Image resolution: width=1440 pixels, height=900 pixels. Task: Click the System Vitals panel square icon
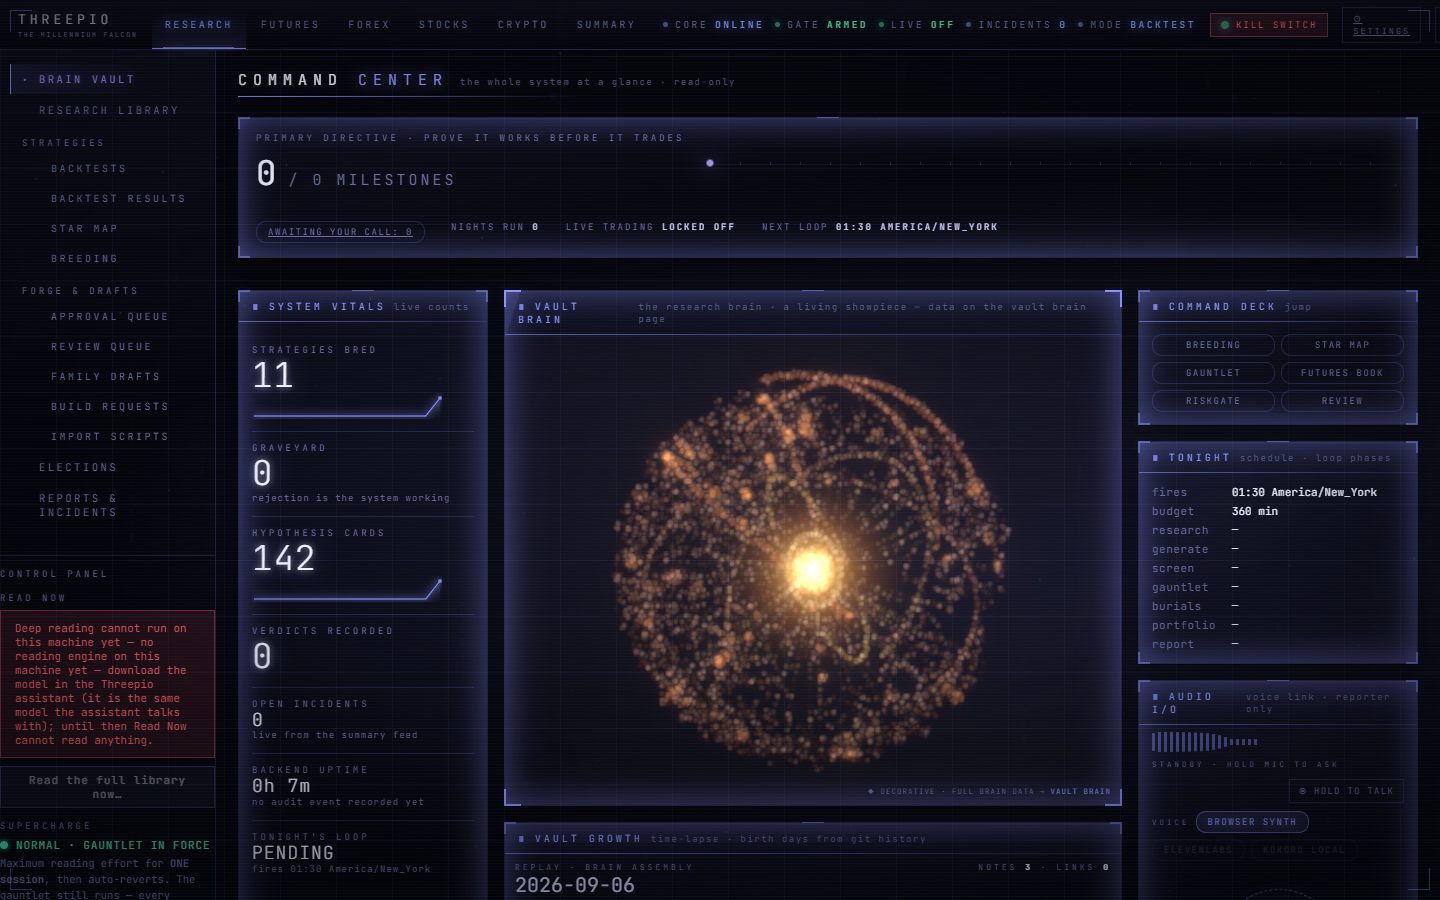(x=256, y=307)
